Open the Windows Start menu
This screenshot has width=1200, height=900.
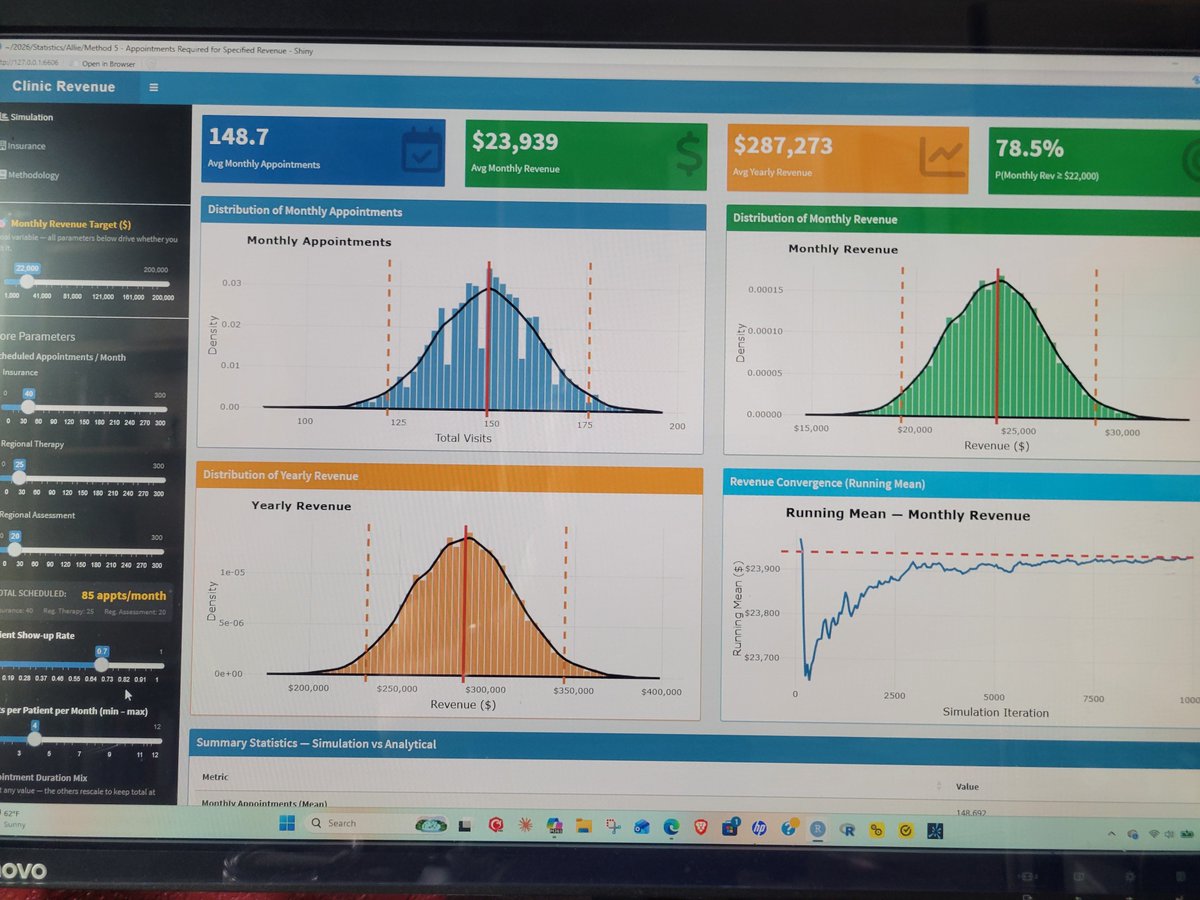tap(285, 823)
